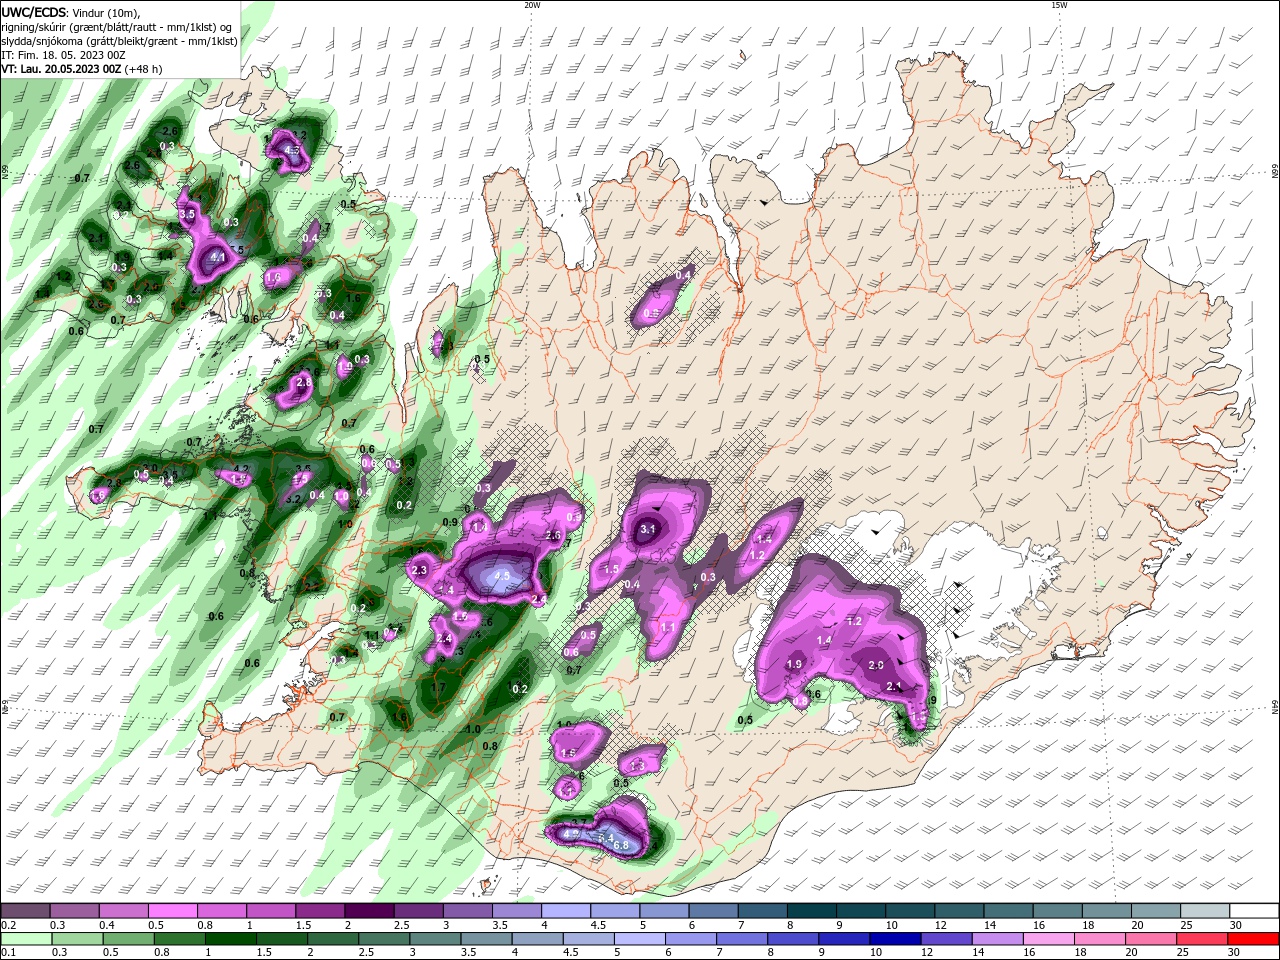The image size is (1280, 960).
Task: Click the 'IT: Fim. 18. 05. 2023 00Z' line
Action: pyautogui.click(x=65, y=55)
